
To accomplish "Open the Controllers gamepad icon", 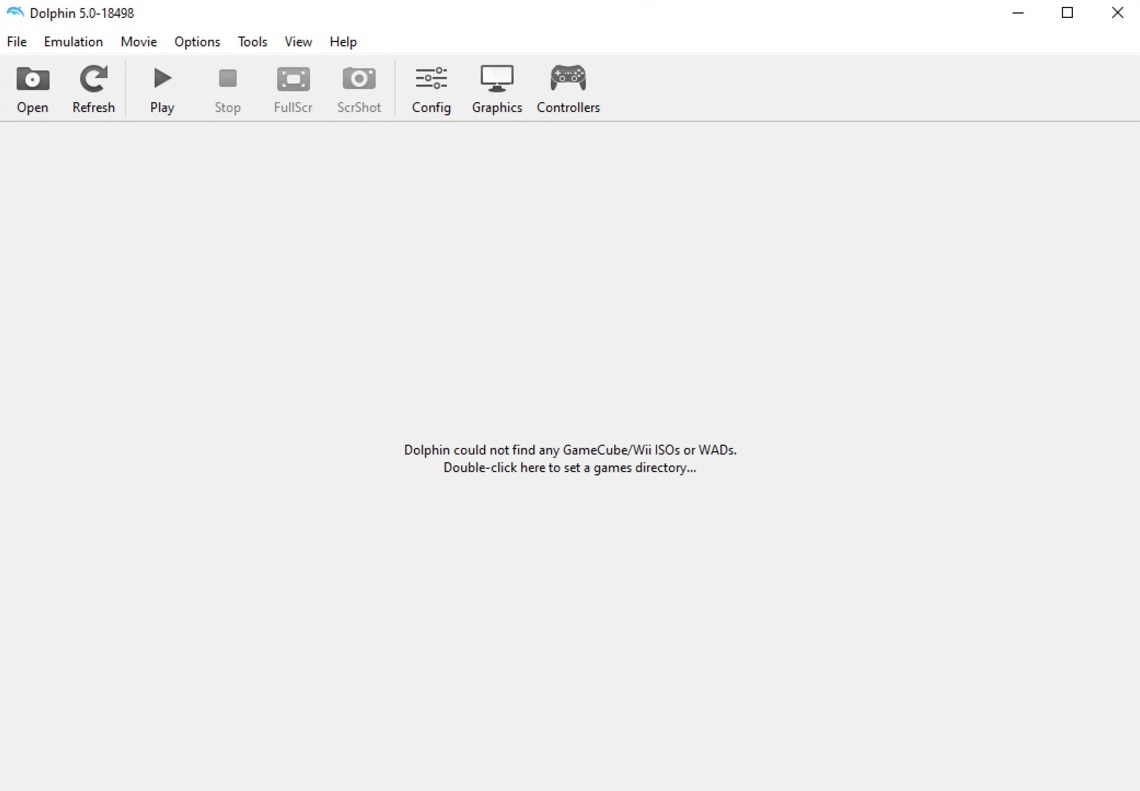I will click(x=568, y=80).
